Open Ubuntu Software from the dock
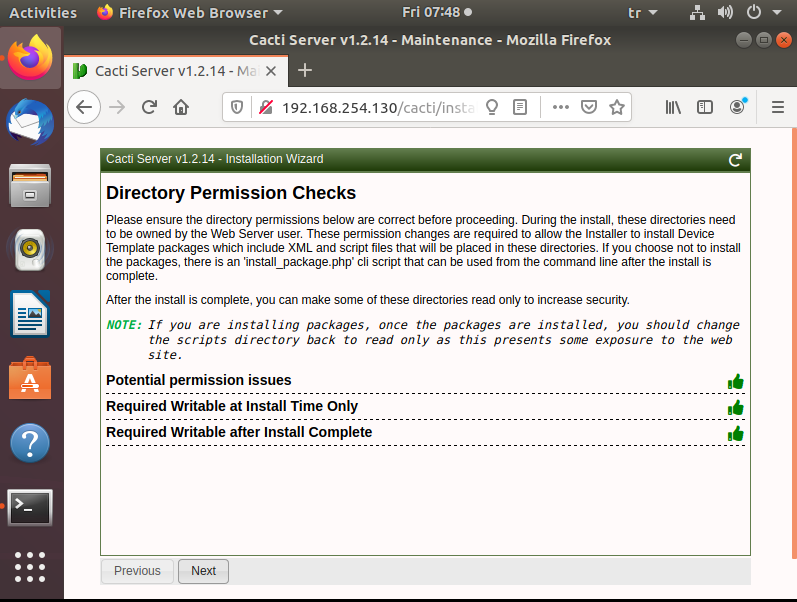Screen dimensions: 797x602 coord(30,378)
